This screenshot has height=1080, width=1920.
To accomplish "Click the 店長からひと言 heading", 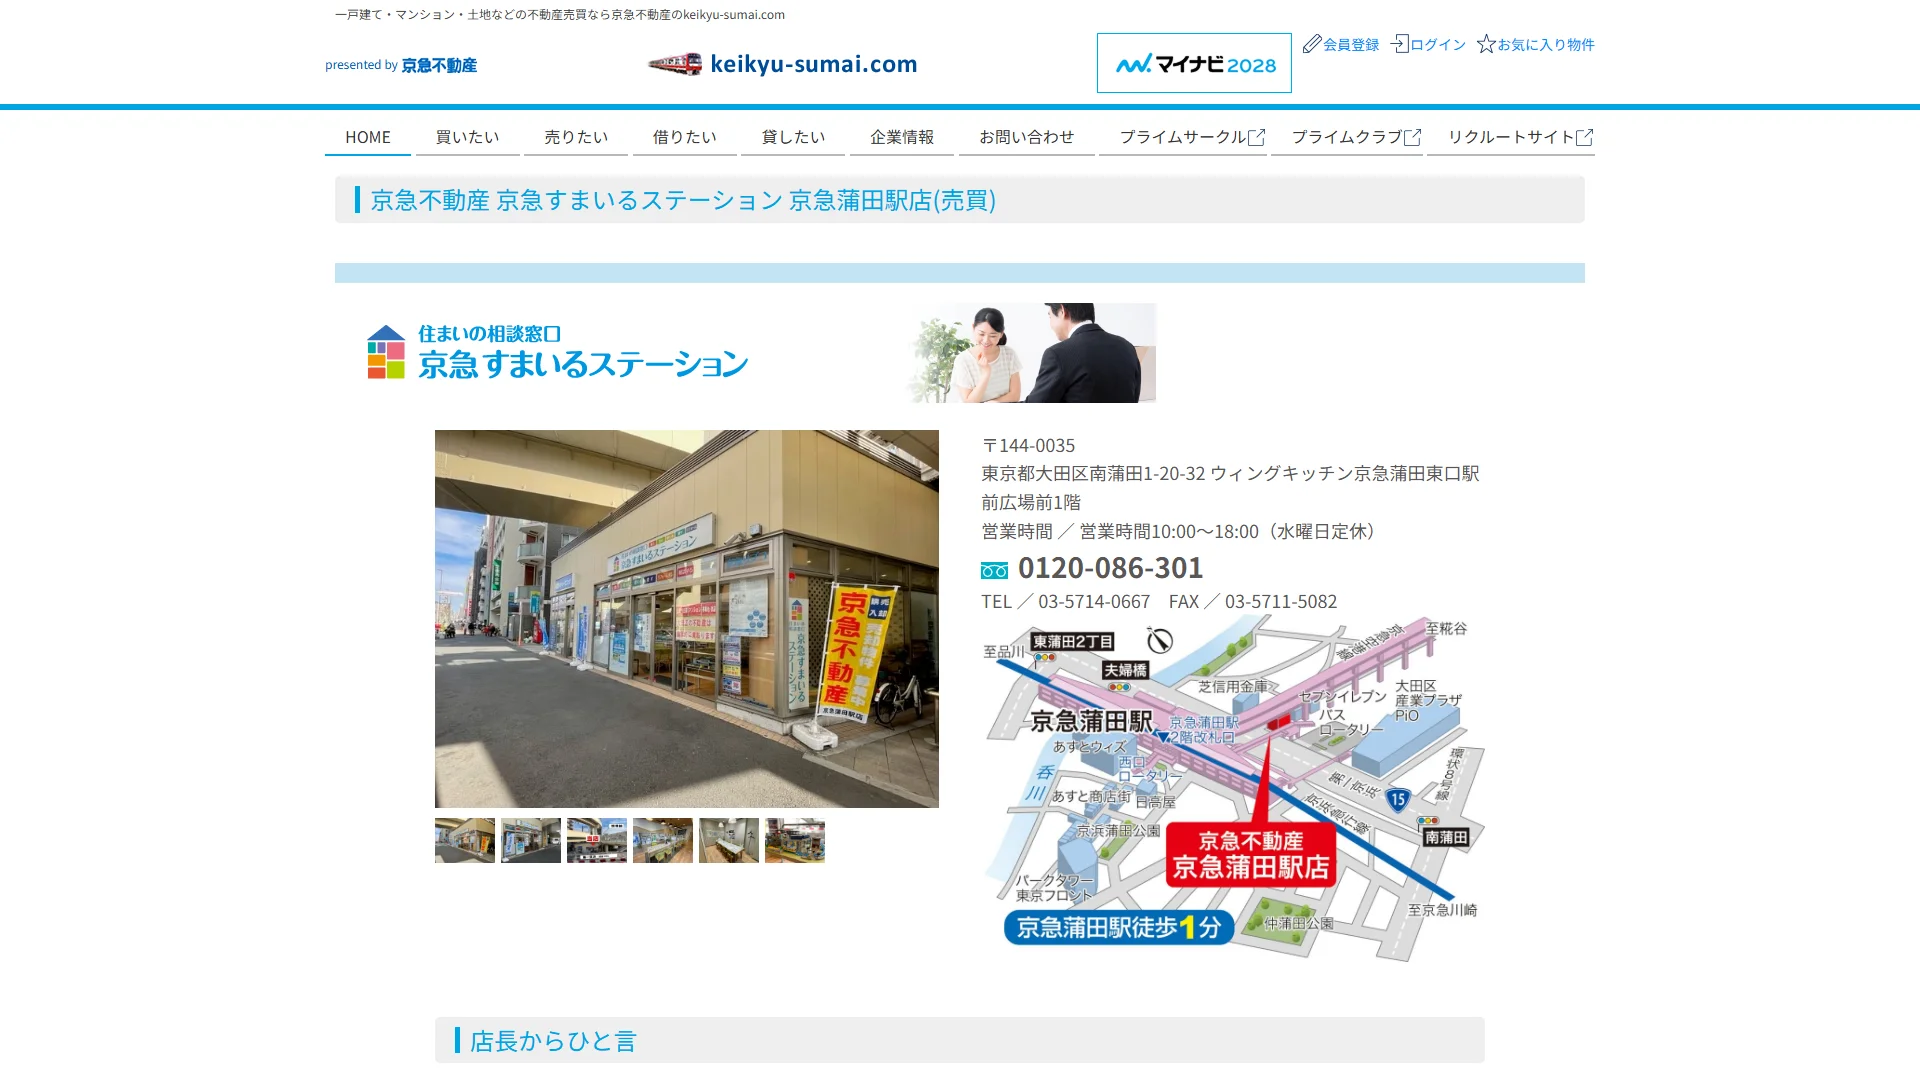I will coord(553,1041).
